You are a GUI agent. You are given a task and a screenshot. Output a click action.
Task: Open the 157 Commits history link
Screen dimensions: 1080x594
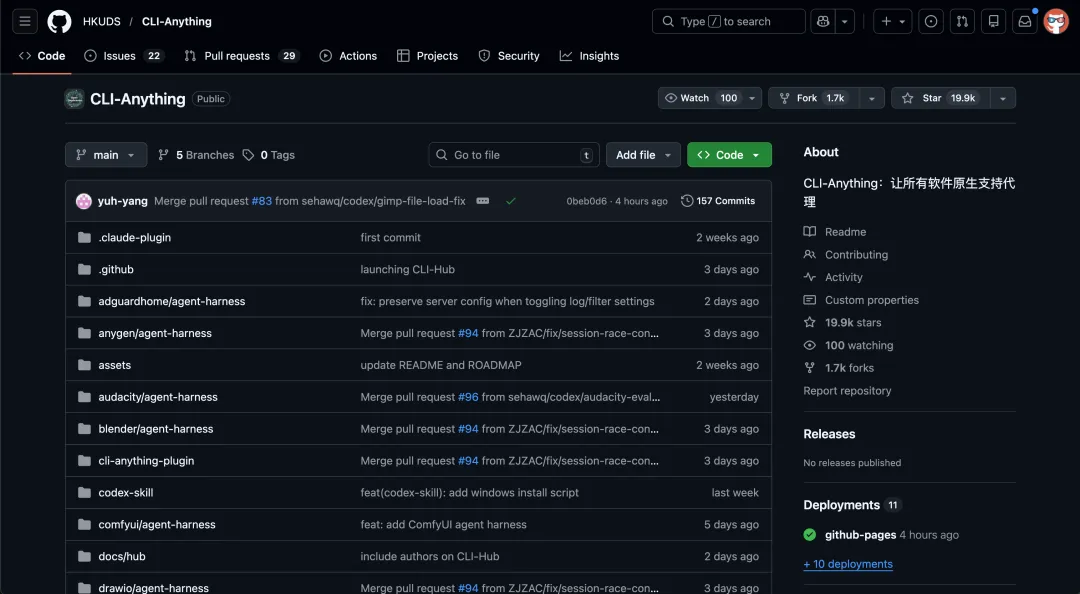[x=718, y=201]
